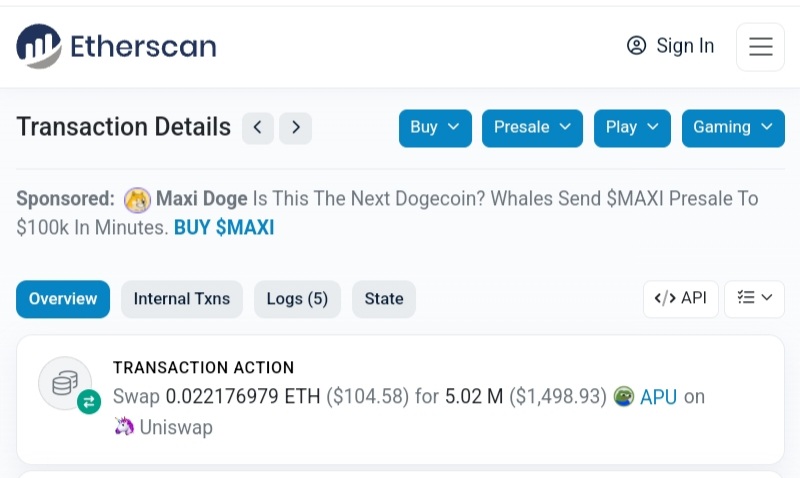Switch to the Logs (5) tab
Viewport: 800px width, 478px height.
click(x=297, y=299)
